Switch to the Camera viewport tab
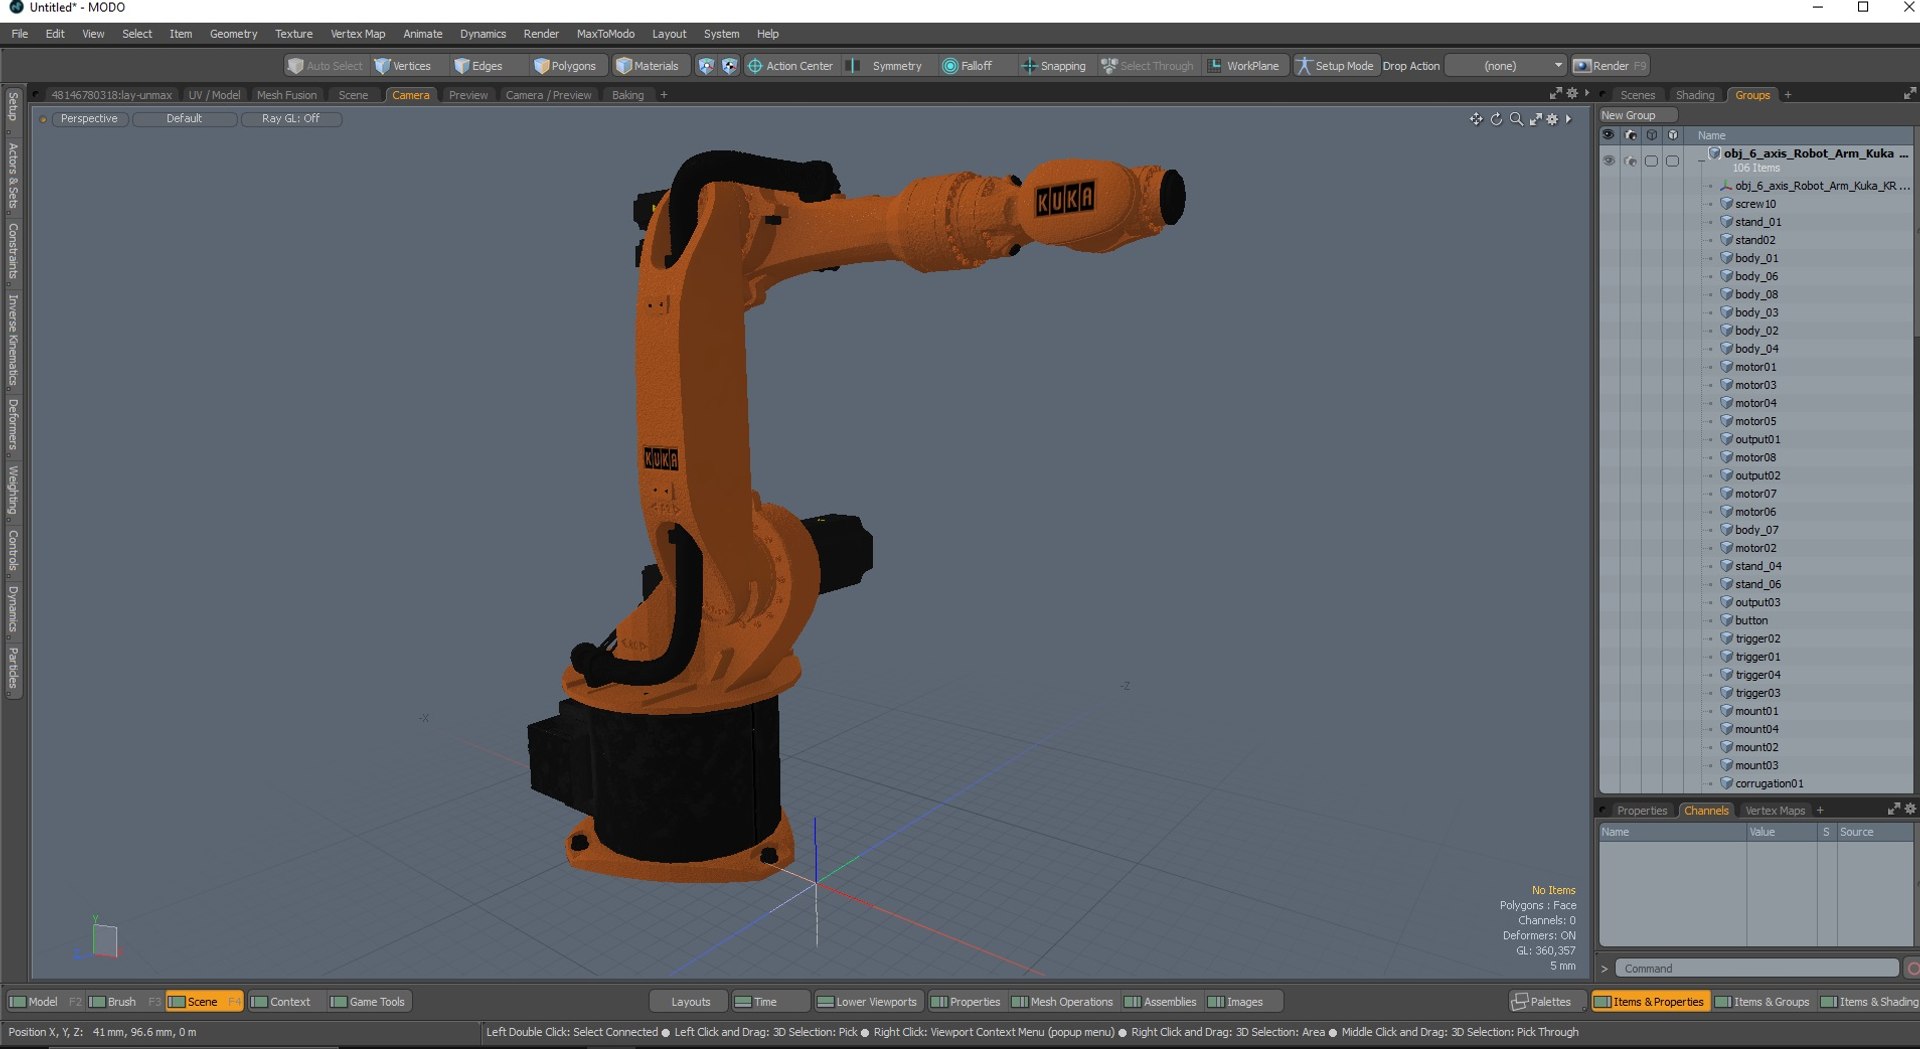Image resolution: width=1920 pixels, height=1049 pixels. [410, 95]
